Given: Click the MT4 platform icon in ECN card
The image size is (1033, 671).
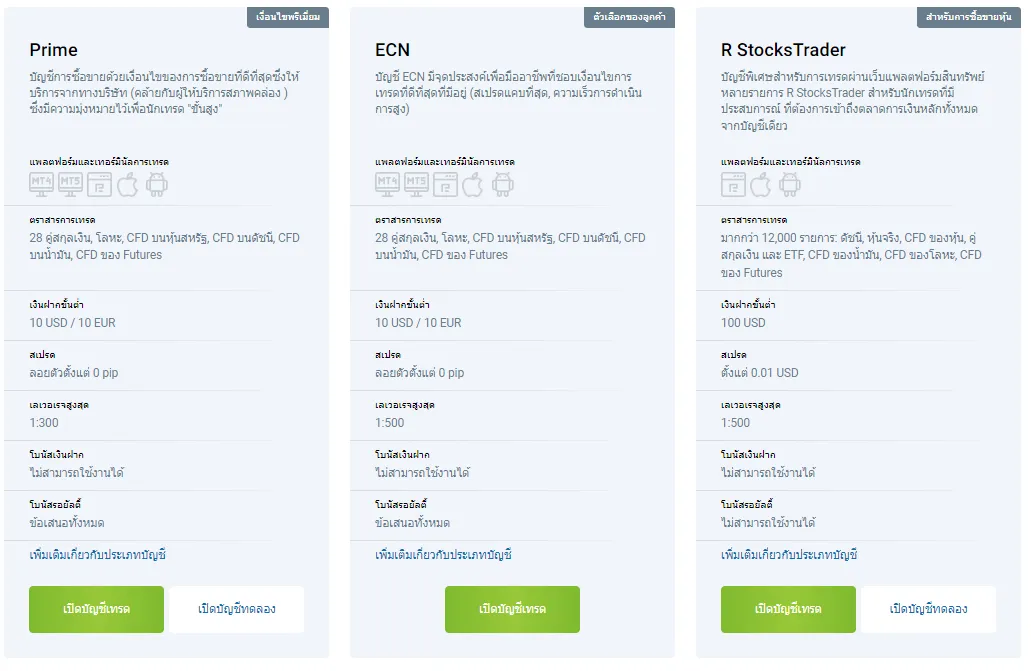Looking at the screenshot, I should click(387, 184).
